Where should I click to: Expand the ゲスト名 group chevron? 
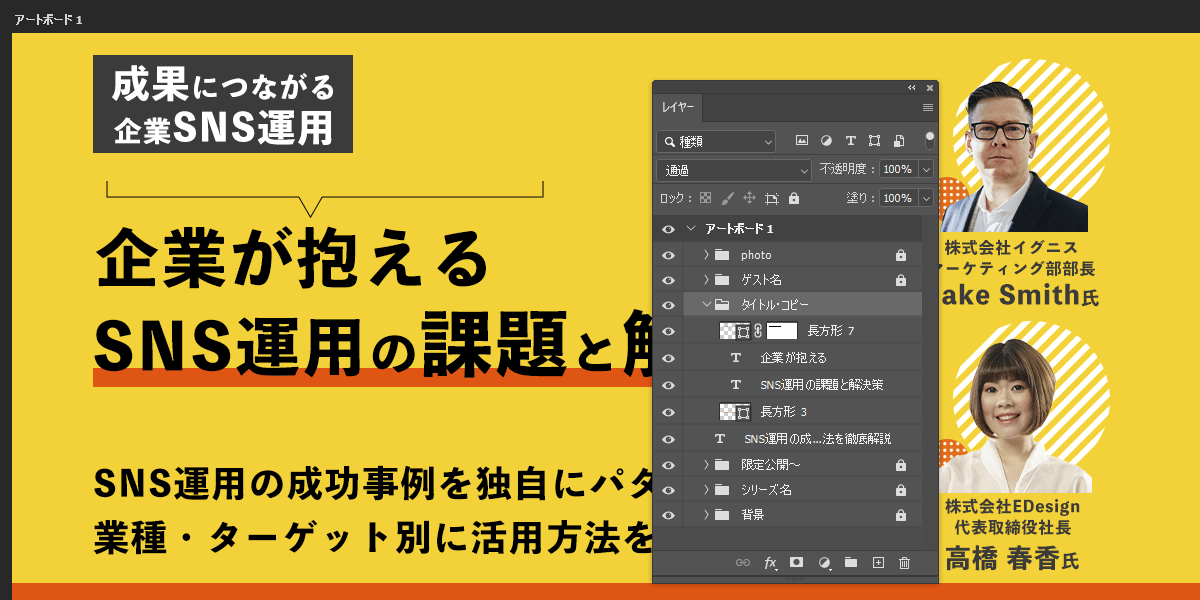706,280
